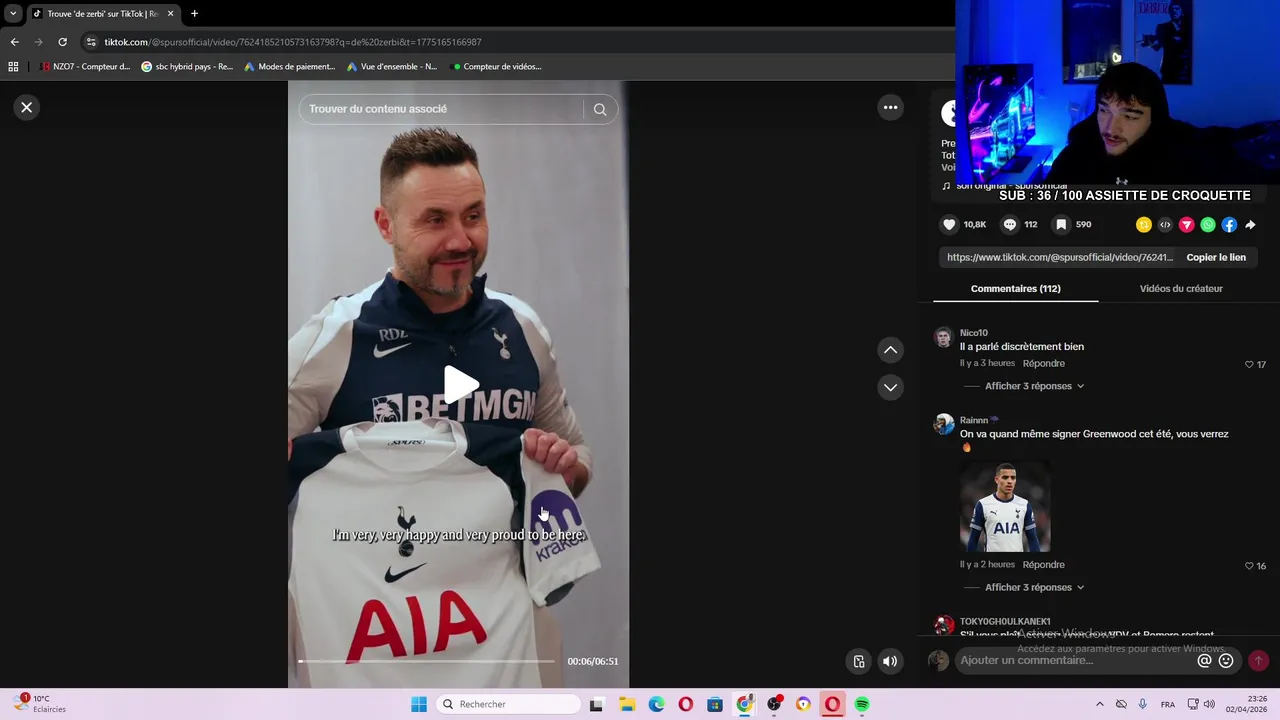
Task: Open the Vue d'ensemble bookmark
Action: [x=392, y=67]
